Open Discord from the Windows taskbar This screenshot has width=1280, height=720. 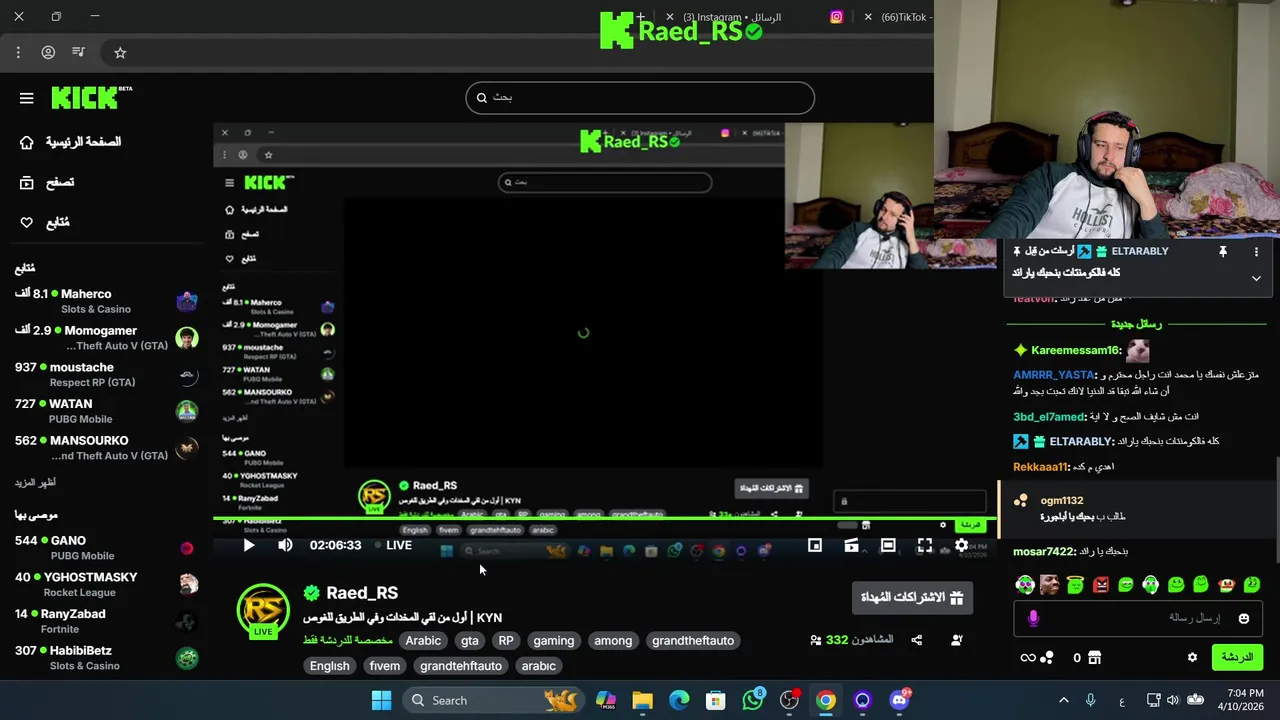[x=899, y=700]
